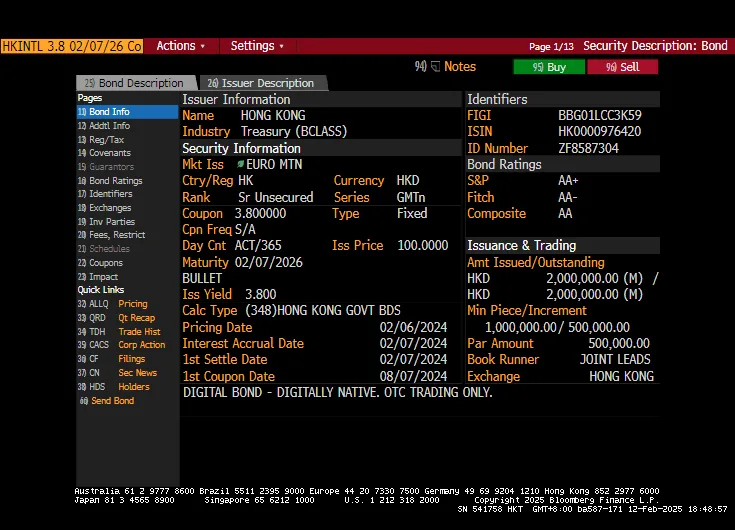This screenshot has height=530, width=735.
Task: Click the 1st Coupon Date 08/07/2024
Action: pyautogui.click(x=413, y=376)
